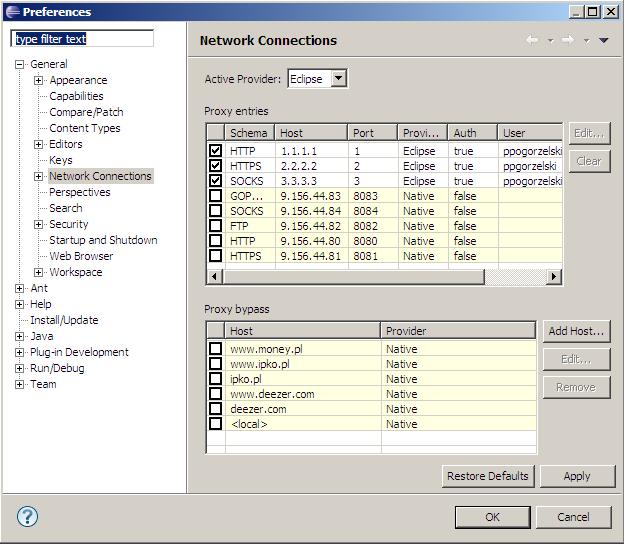Click Restore Defaults
This screenshot has width=624, height=544.
click(x=488, y=476)
